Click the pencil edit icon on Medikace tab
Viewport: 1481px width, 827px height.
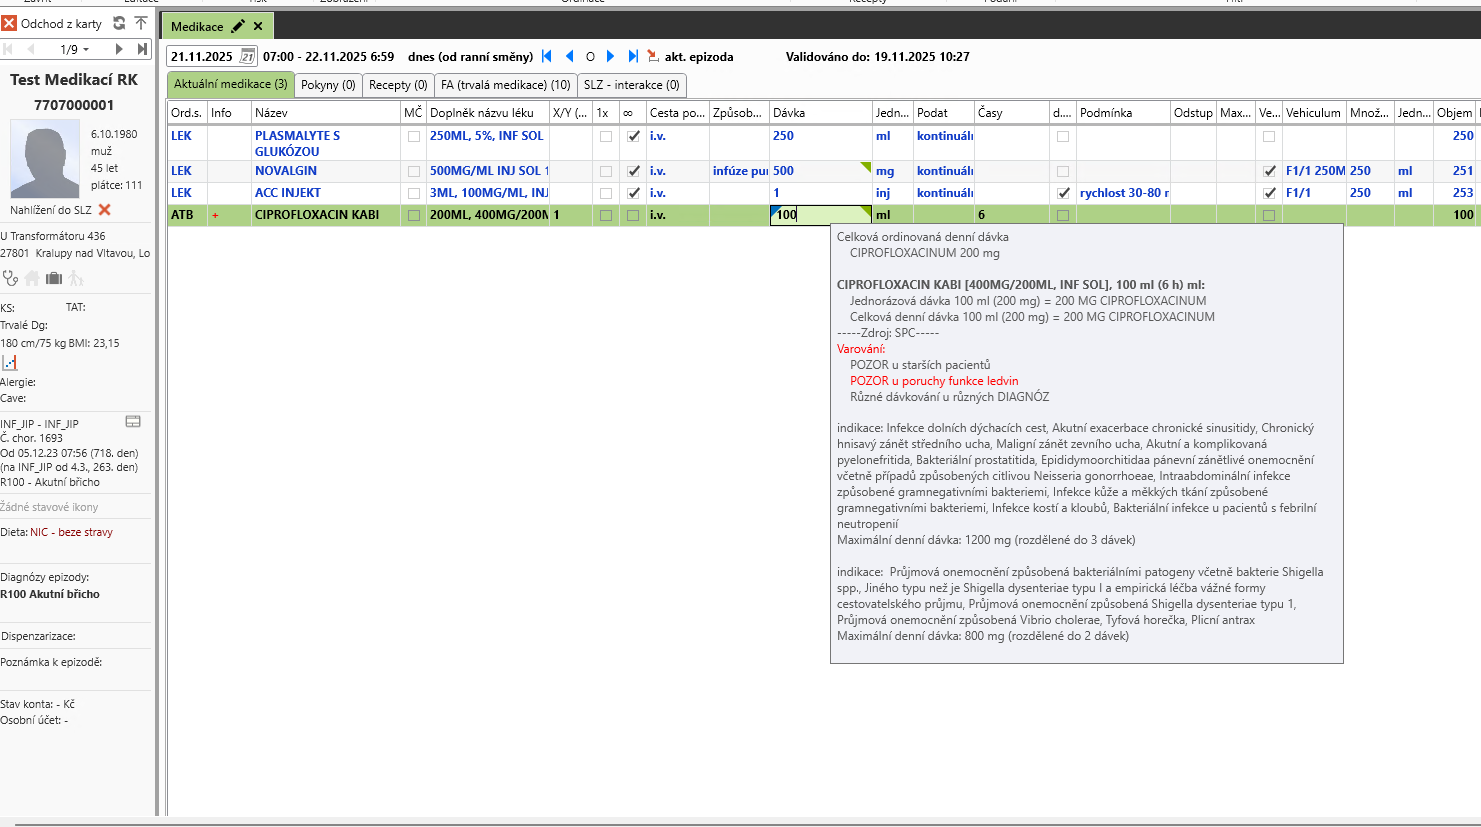(x=238, y=26)
